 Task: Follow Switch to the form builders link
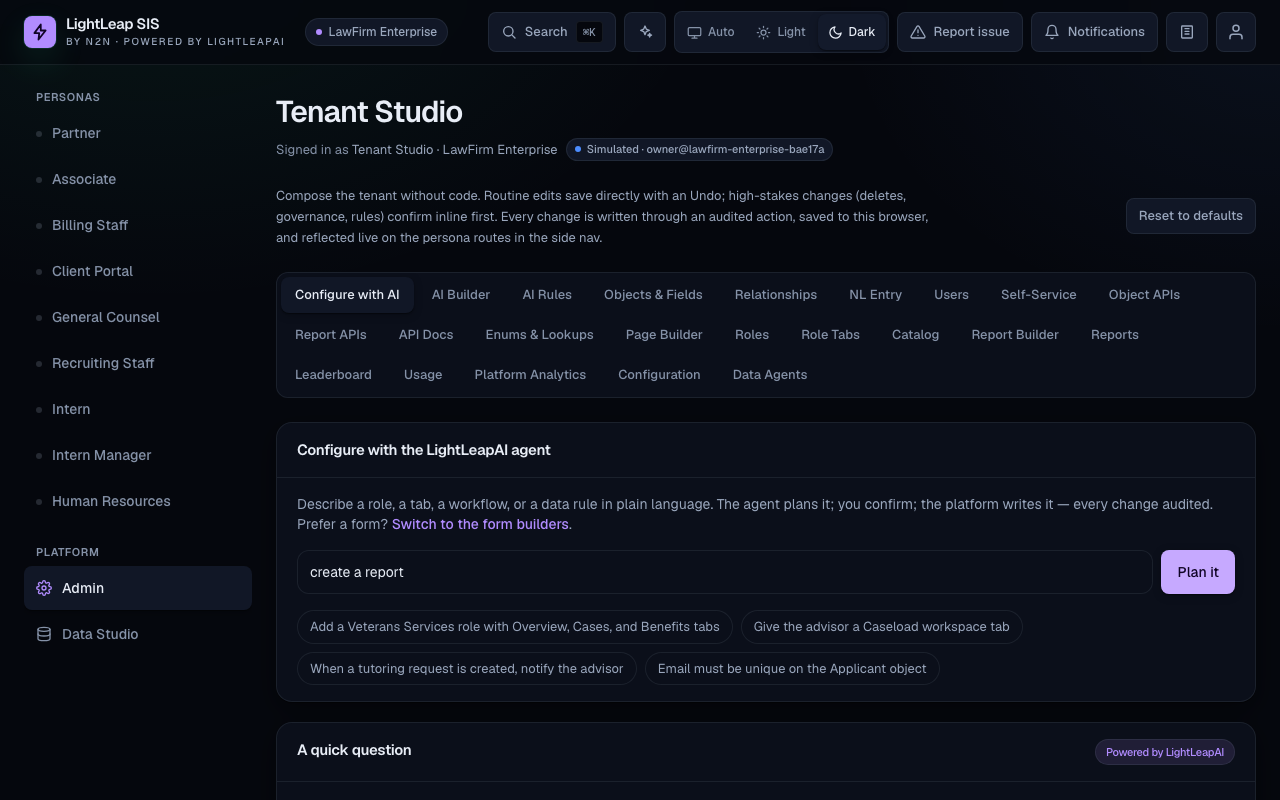click(480, 524)
